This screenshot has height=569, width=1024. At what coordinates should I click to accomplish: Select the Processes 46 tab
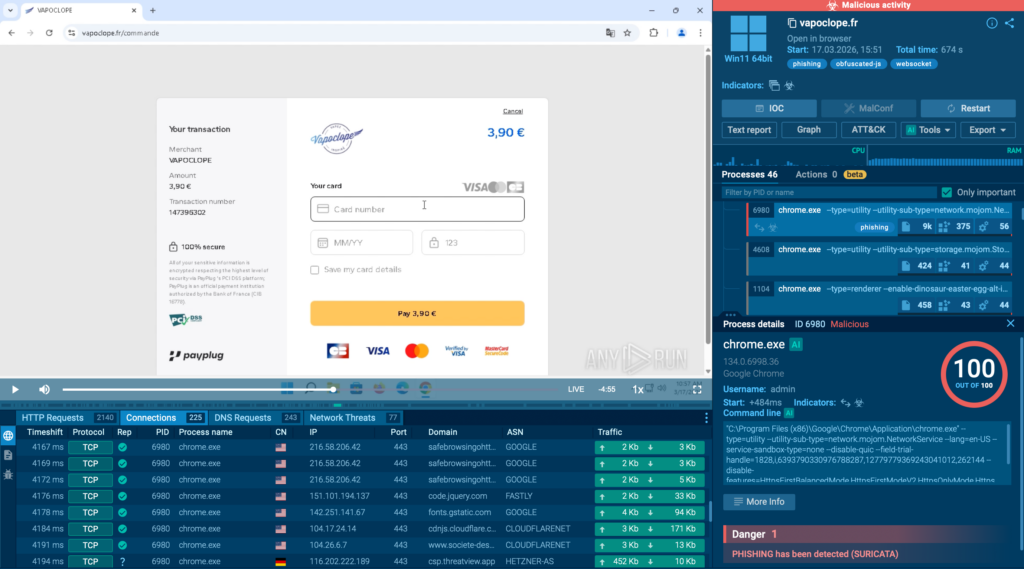(749, 174)
